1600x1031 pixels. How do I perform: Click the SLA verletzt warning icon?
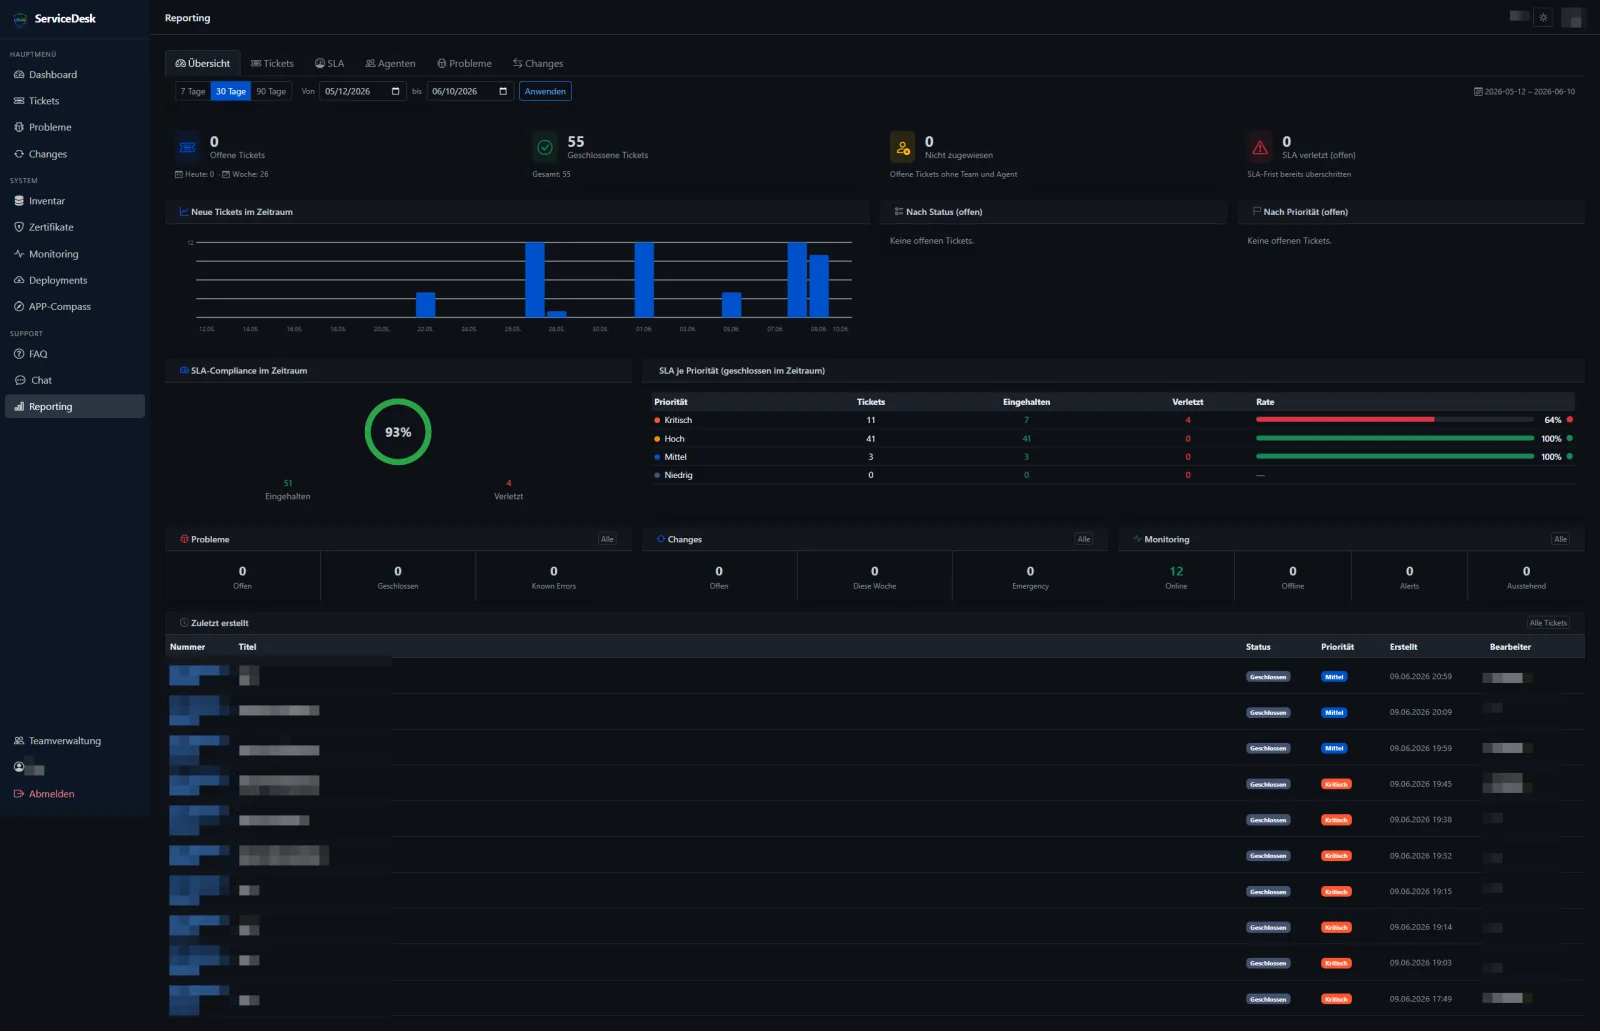pyautogui.click(x=1260, y=147)
